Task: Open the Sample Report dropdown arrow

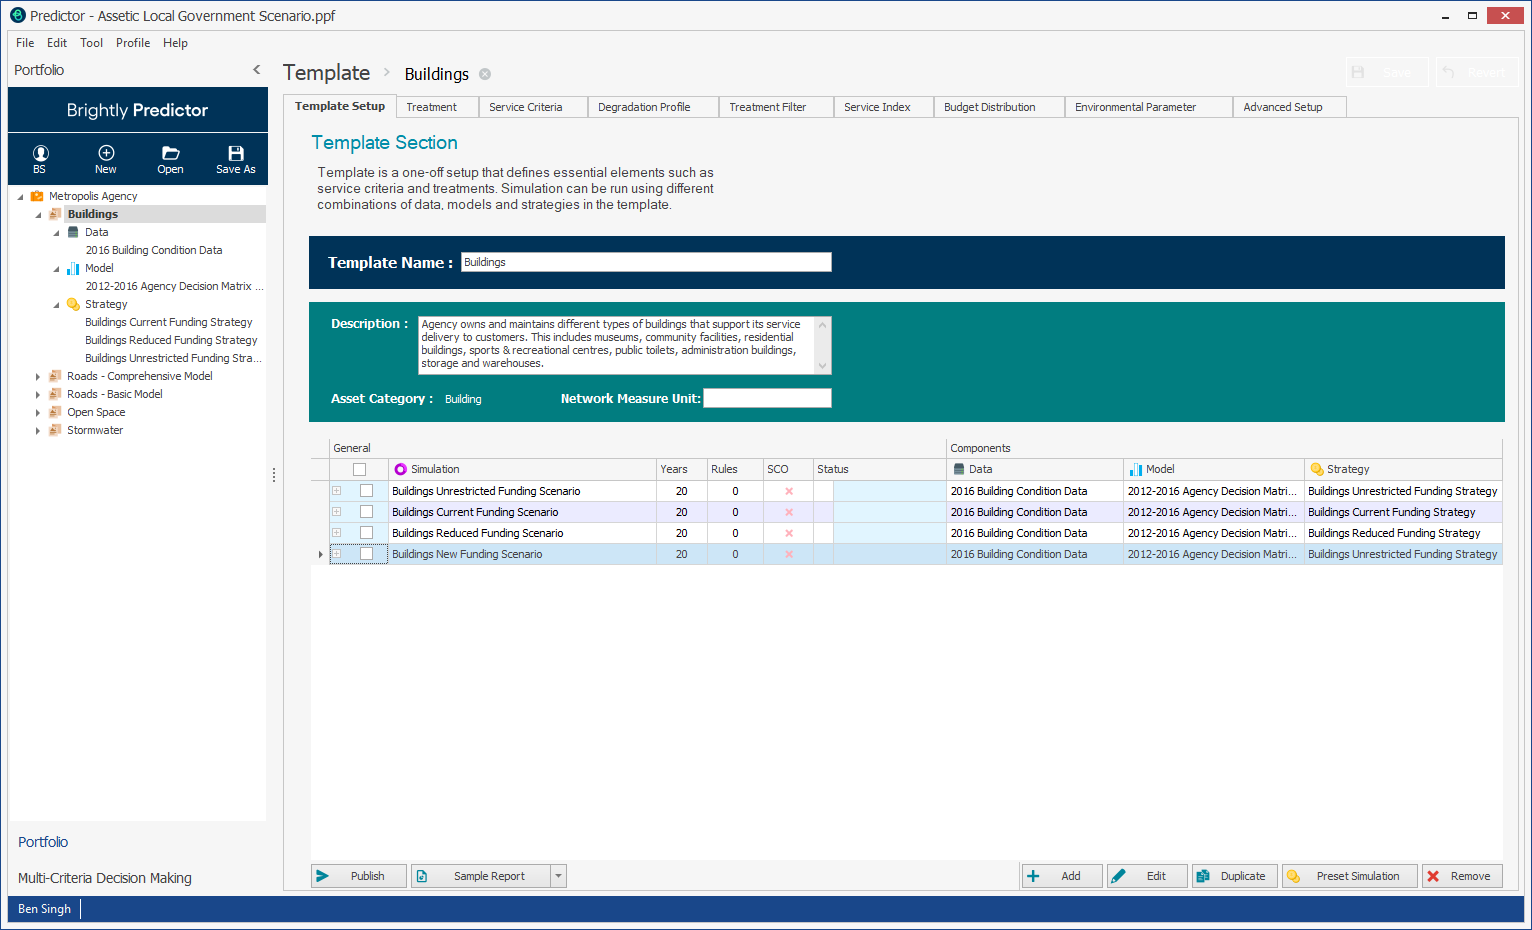Action: point(558,876)
